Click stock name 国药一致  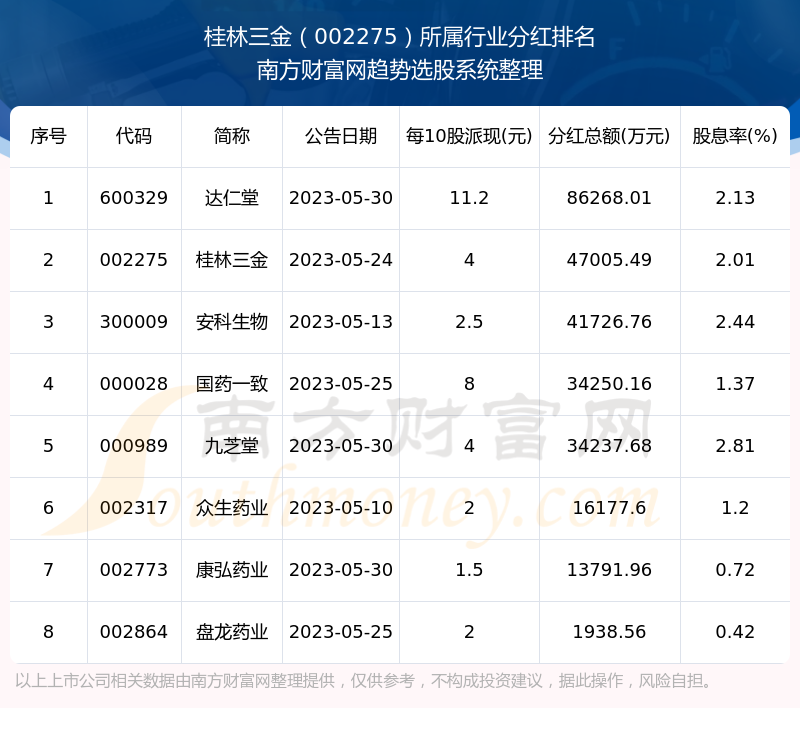[x=232, y=384]
